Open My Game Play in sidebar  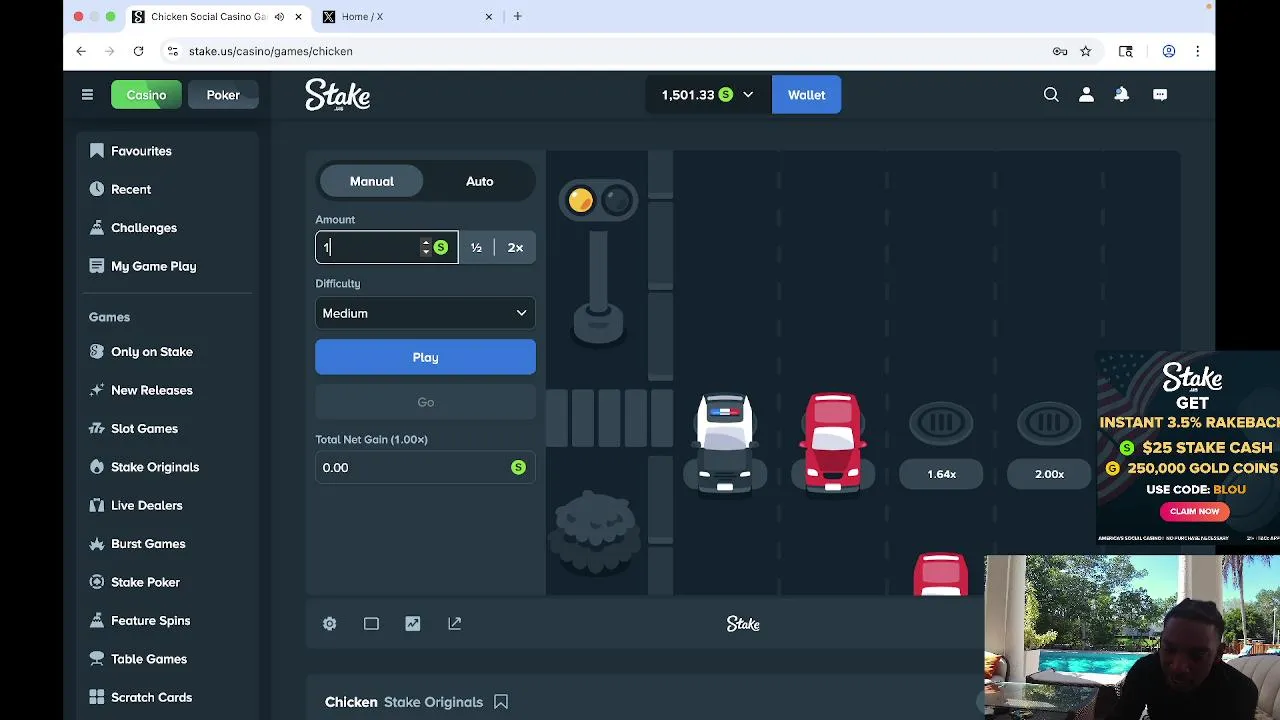[153, 266]
